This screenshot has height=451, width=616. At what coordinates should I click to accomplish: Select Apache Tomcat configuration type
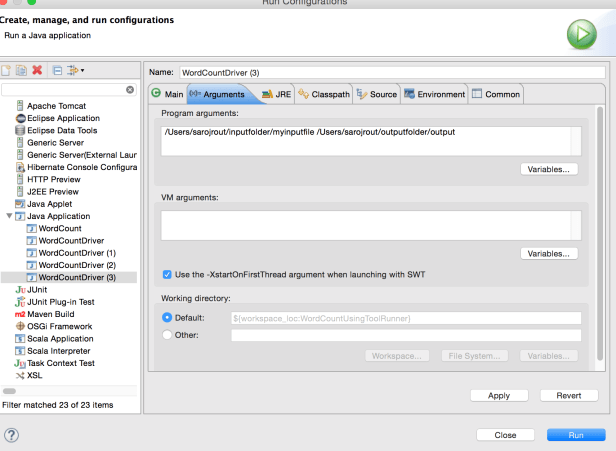tap(56, 106)
